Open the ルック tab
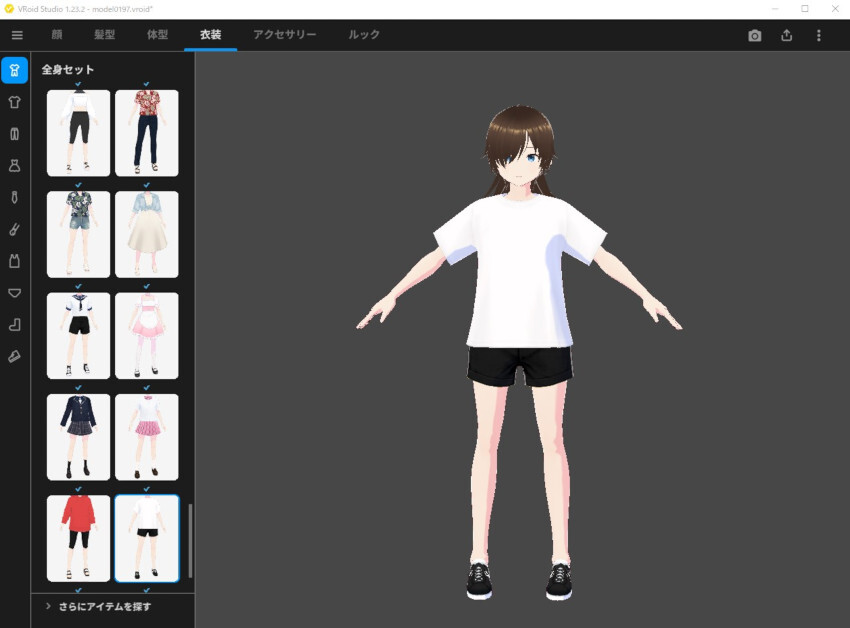This screenshot has width=850, height=628. (x=364, y=35)
